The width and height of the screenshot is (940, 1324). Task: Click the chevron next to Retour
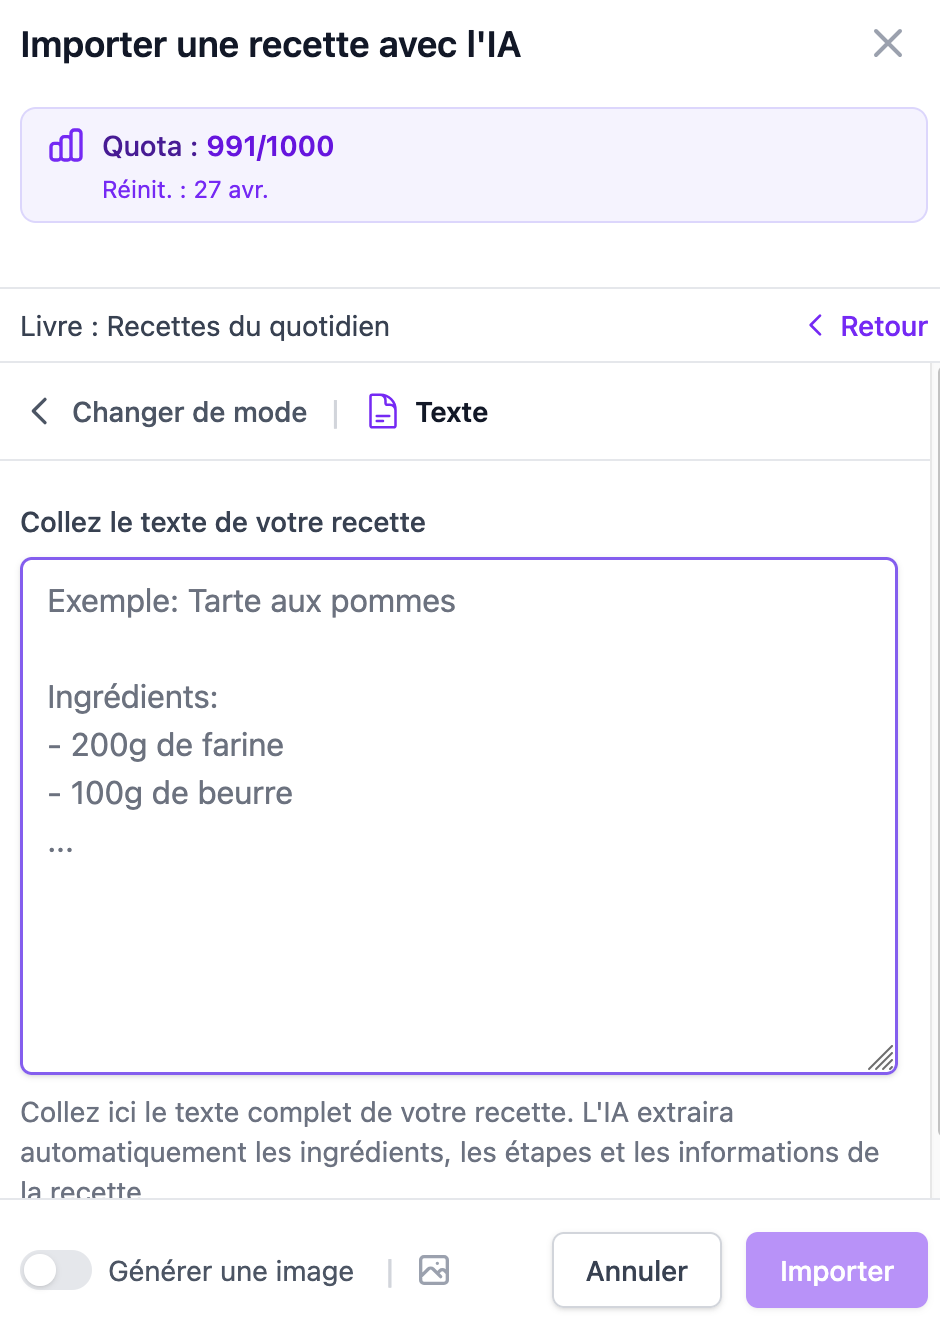(x=814, y=325)
